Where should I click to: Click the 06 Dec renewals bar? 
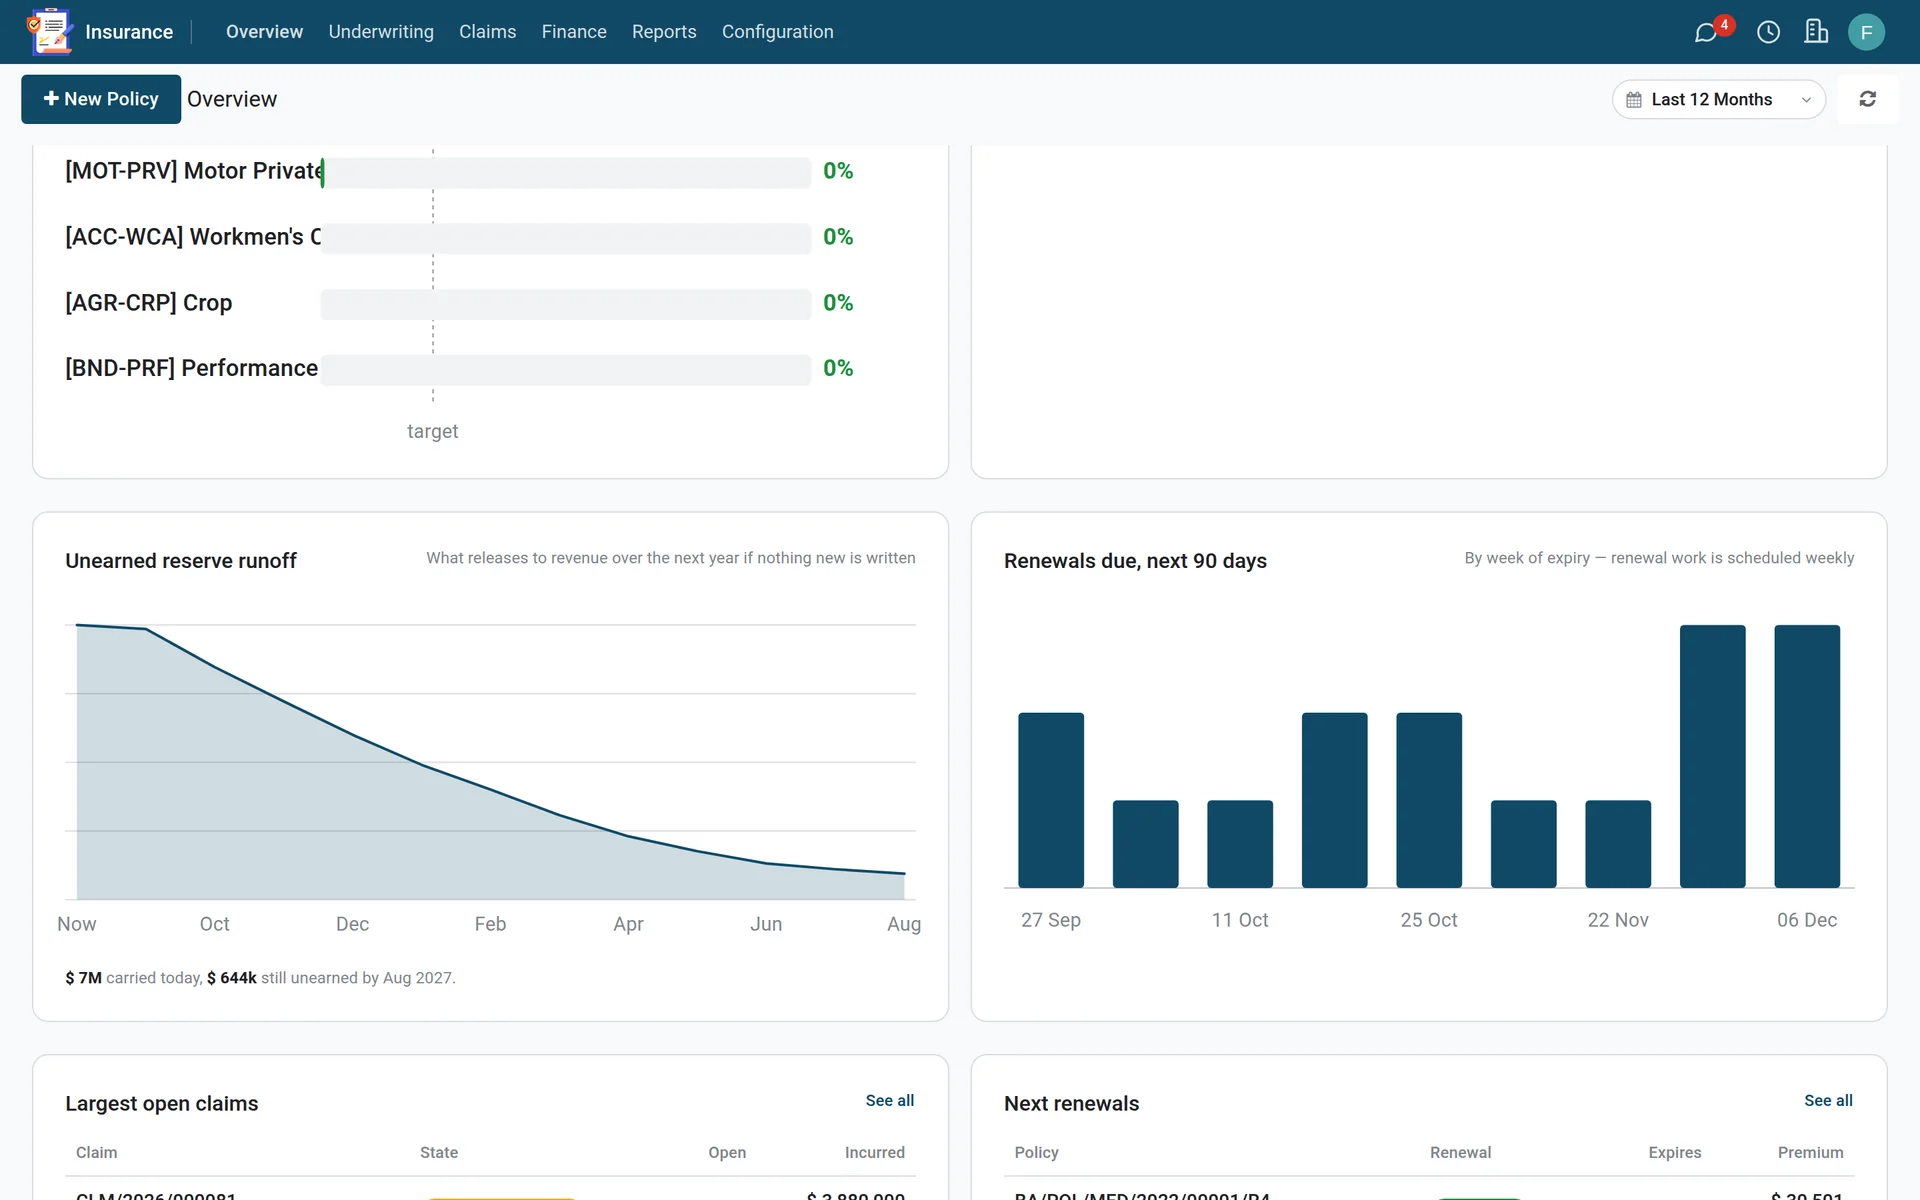coord(1807,756)
